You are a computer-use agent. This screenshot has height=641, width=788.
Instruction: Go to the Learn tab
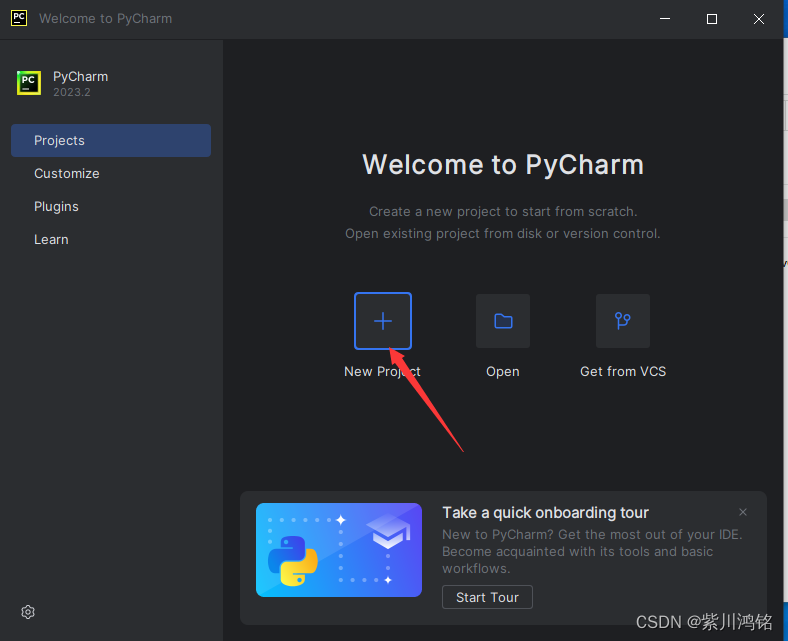pyautogui.click(x=111, y=240)
